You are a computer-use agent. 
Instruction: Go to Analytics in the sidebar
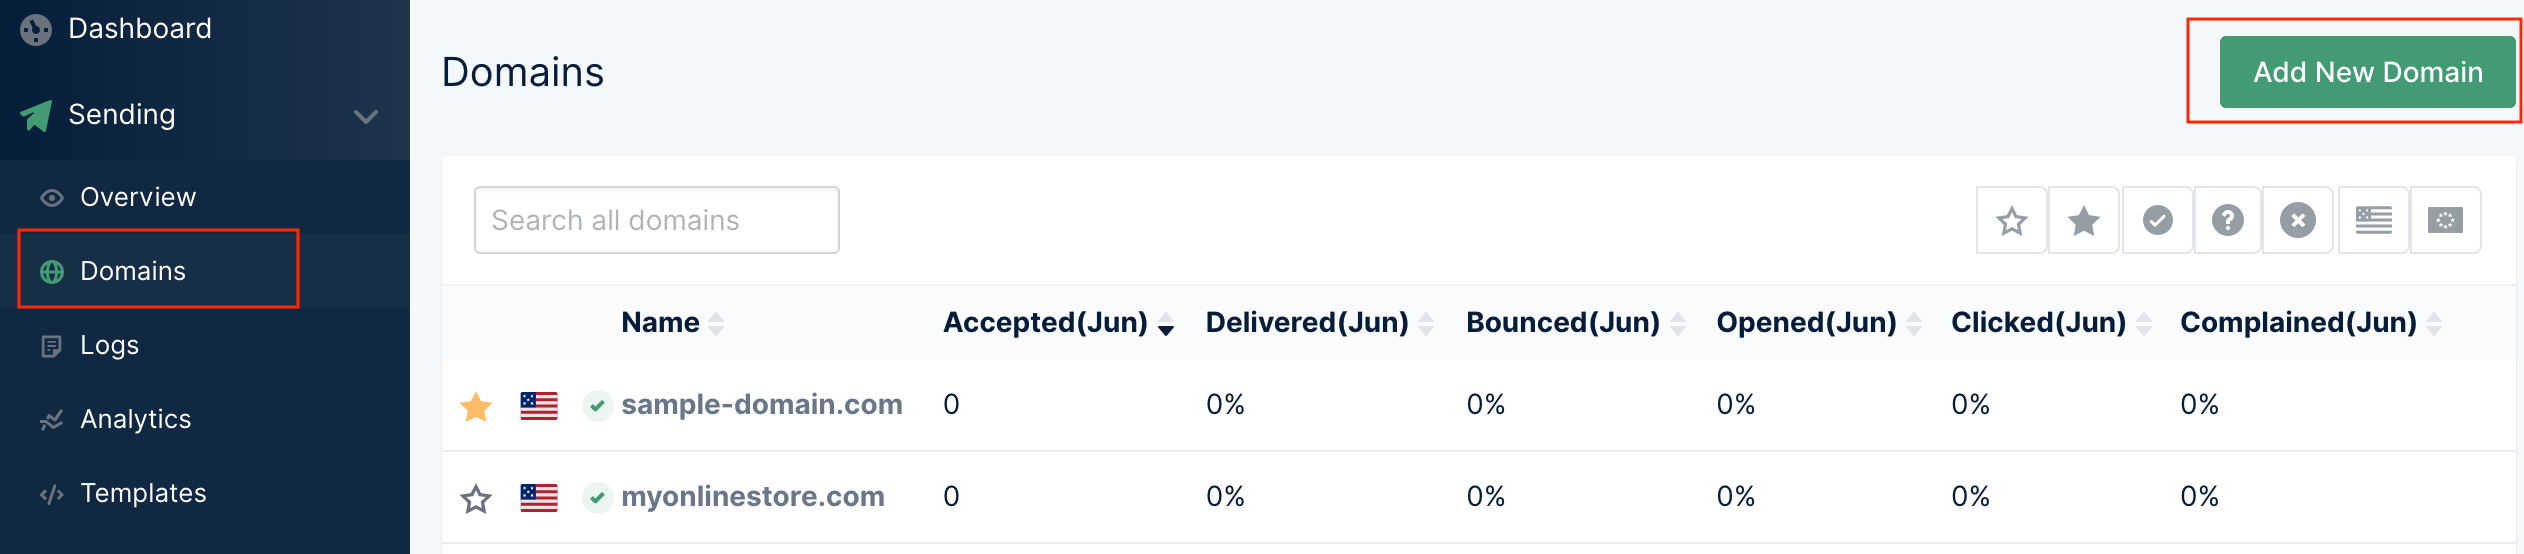tap(135, 420)
